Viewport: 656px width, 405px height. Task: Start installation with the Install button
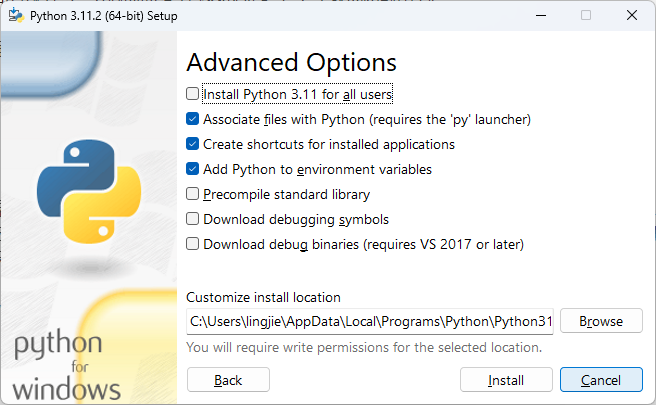pos(506,380)
